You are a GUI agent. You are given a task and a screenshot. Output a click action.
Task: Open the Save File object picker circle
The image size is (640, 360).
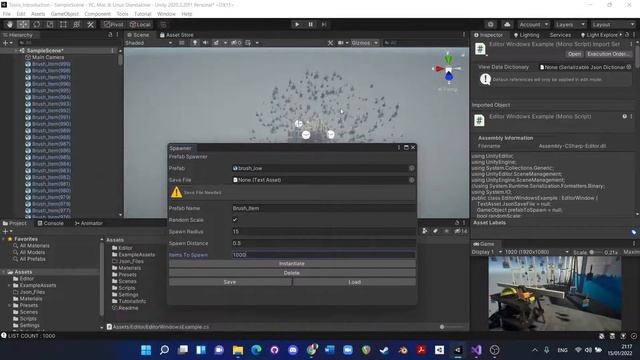pos(411,180)
